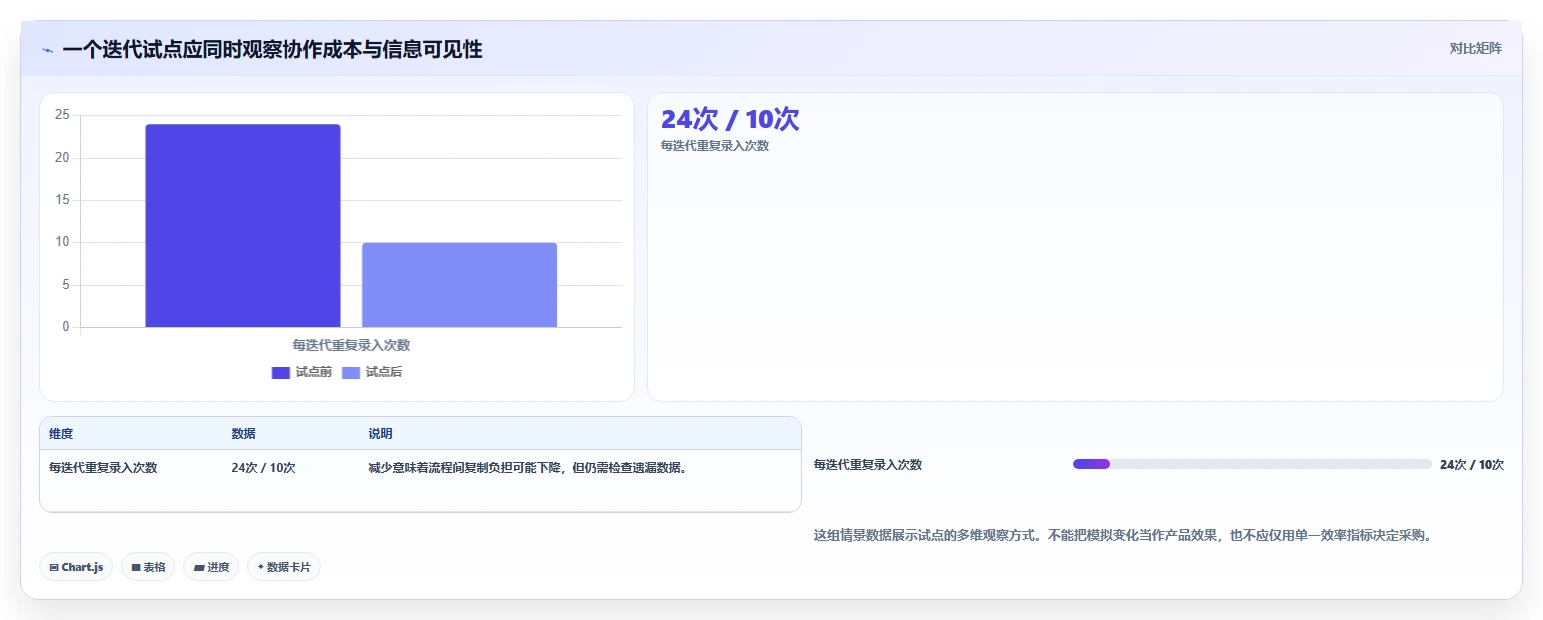Image resolution: width=1543 pixels, height=620 pixels.
Task: Click the 数据卡片 tag chip
Action: tap(284, 567)
